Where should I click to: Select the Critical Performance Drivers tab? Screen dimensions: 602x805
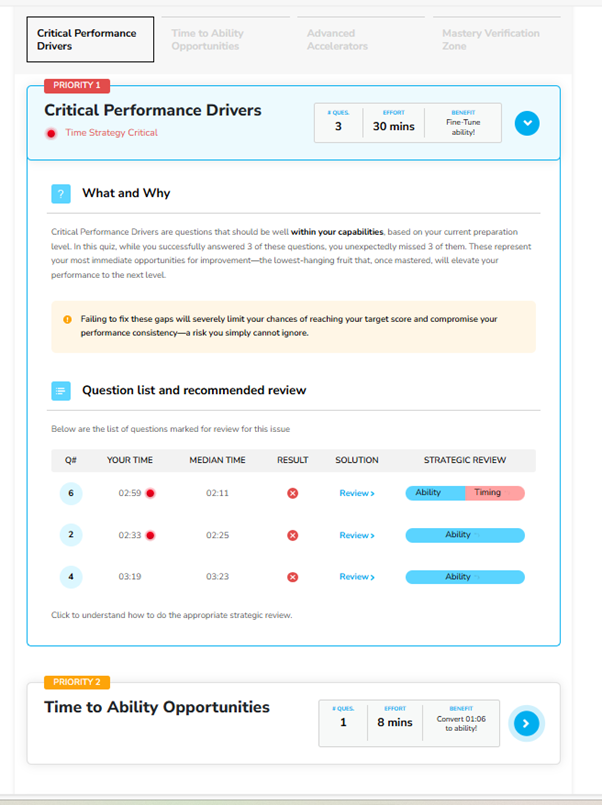(90, 40)
